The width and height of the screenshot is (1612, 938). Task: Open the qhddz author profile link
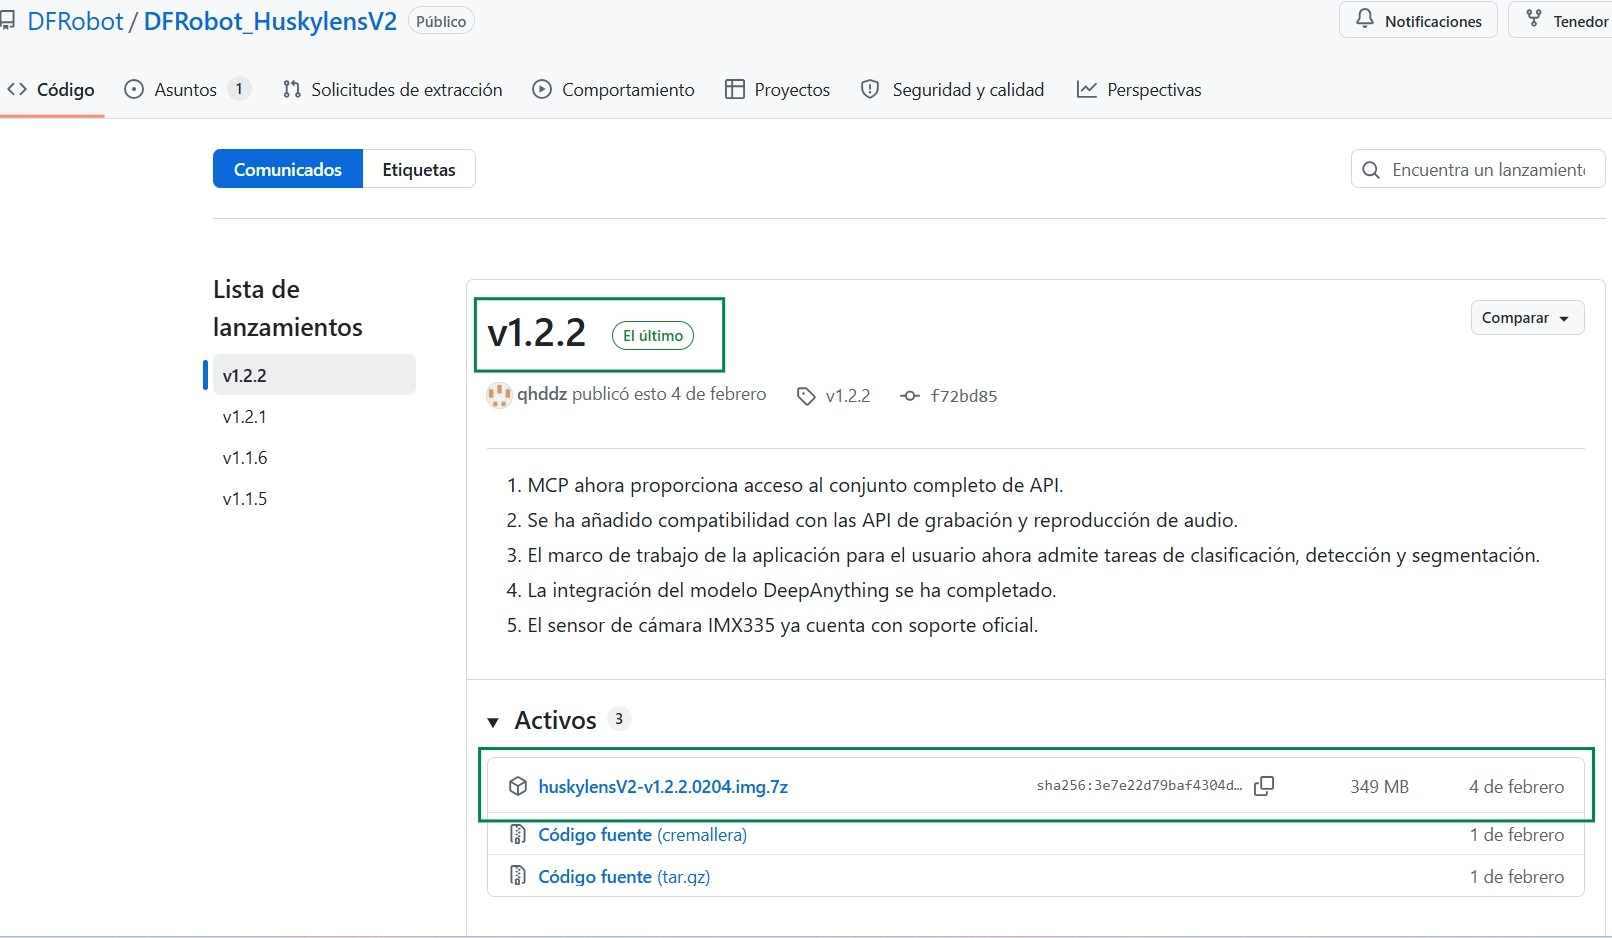[x=542, y=394]
